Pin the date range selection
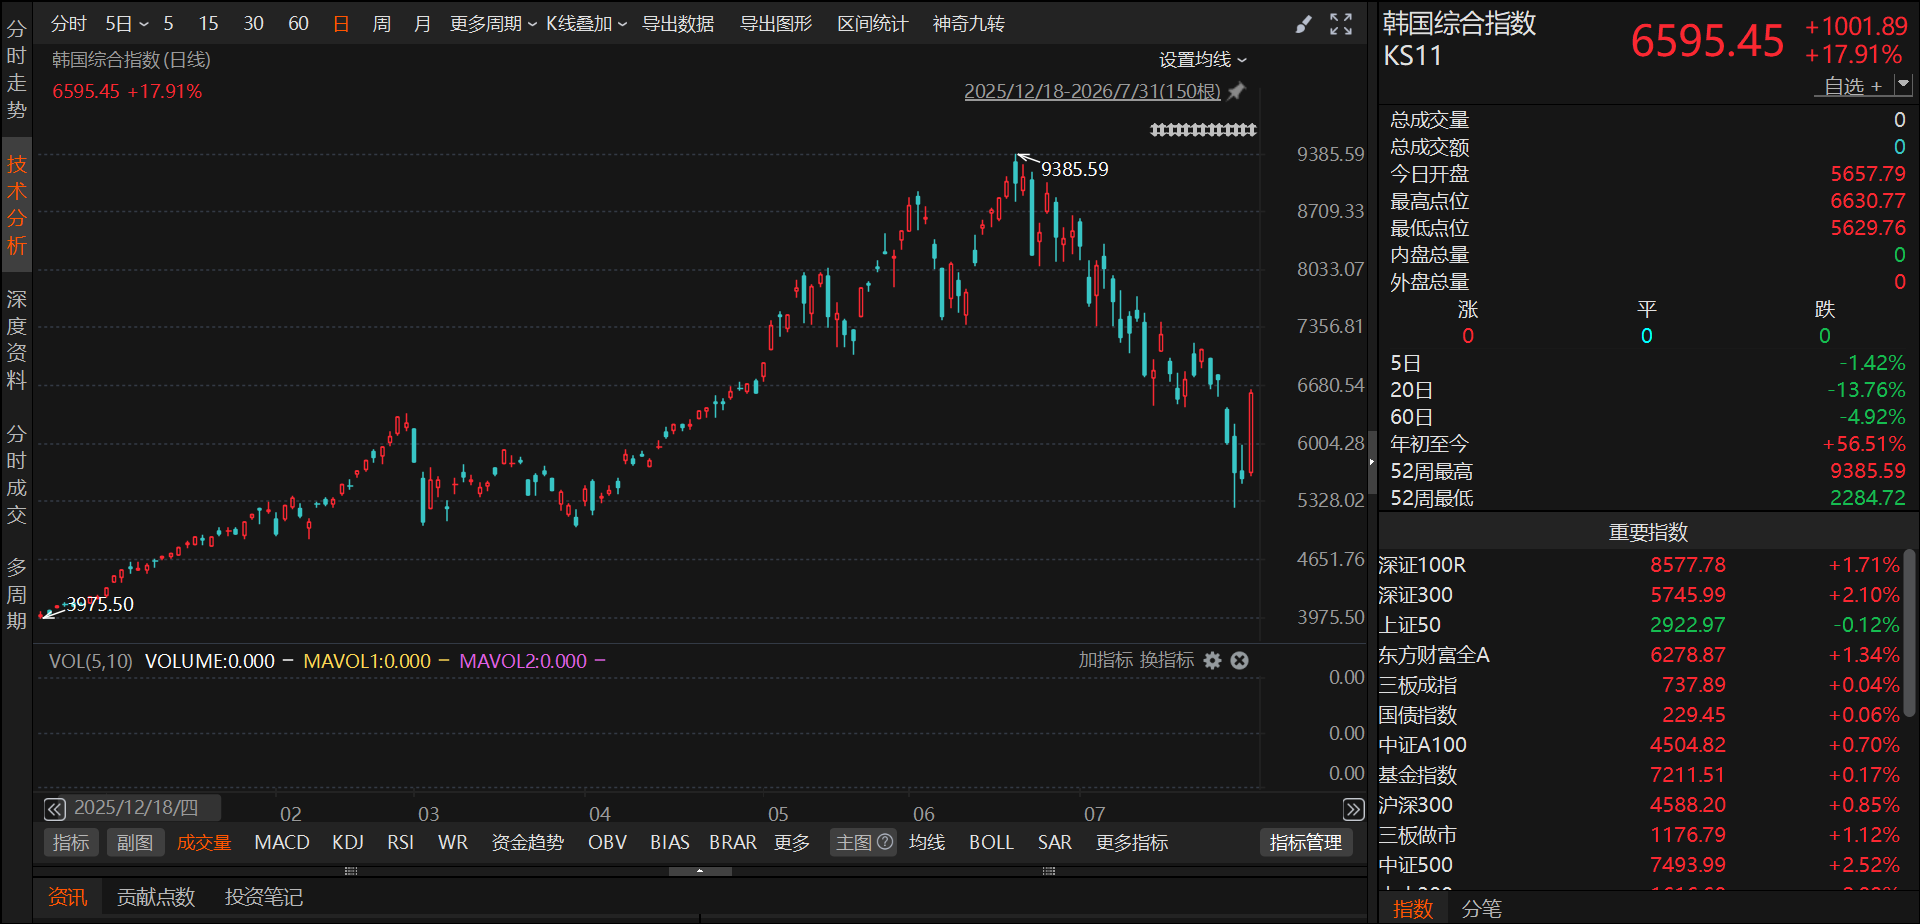The image size is (1920, 924). pyautogui.click(x=1237, y=91)
